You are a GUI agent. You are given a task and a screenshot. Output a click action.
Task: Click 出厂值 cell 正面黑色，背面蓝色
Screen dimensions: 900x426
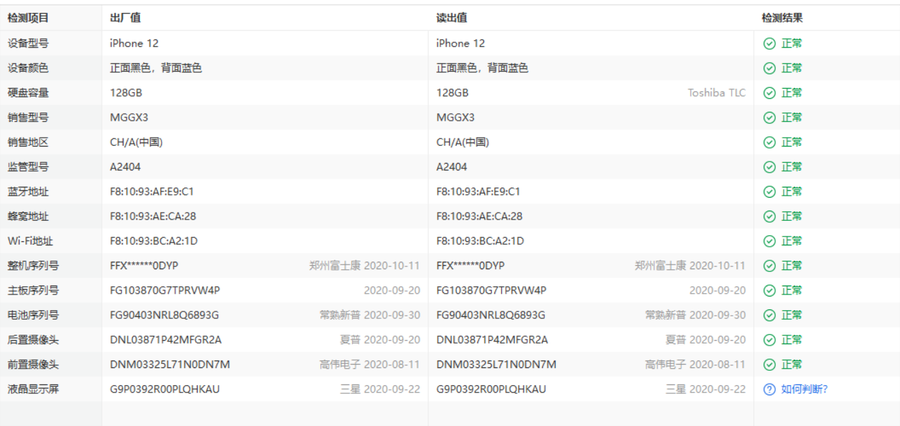[156, 68]
